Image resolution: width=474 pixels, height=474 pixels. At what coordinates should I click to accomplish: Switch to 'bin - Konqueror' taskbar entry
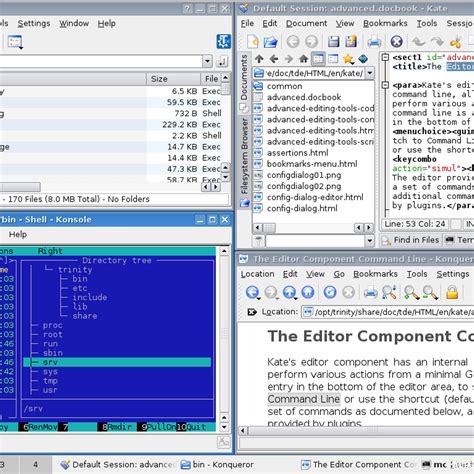coord(217,464)
